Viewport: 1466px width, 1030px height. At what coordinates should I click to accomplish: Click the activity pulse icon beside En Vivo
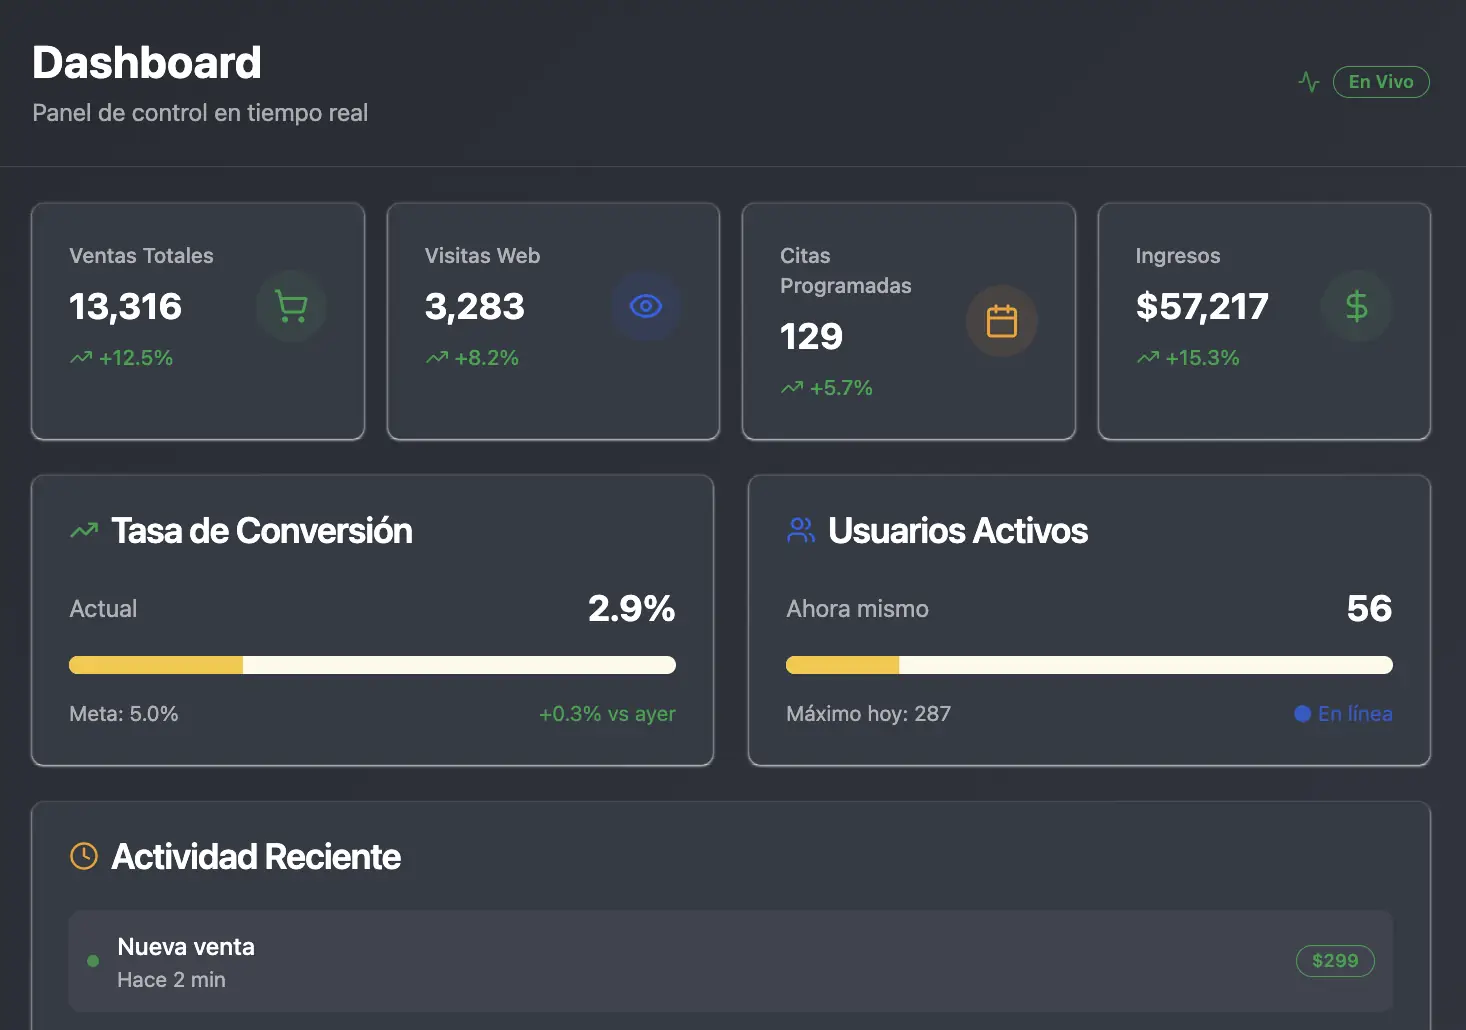(x=1309, y=82)
